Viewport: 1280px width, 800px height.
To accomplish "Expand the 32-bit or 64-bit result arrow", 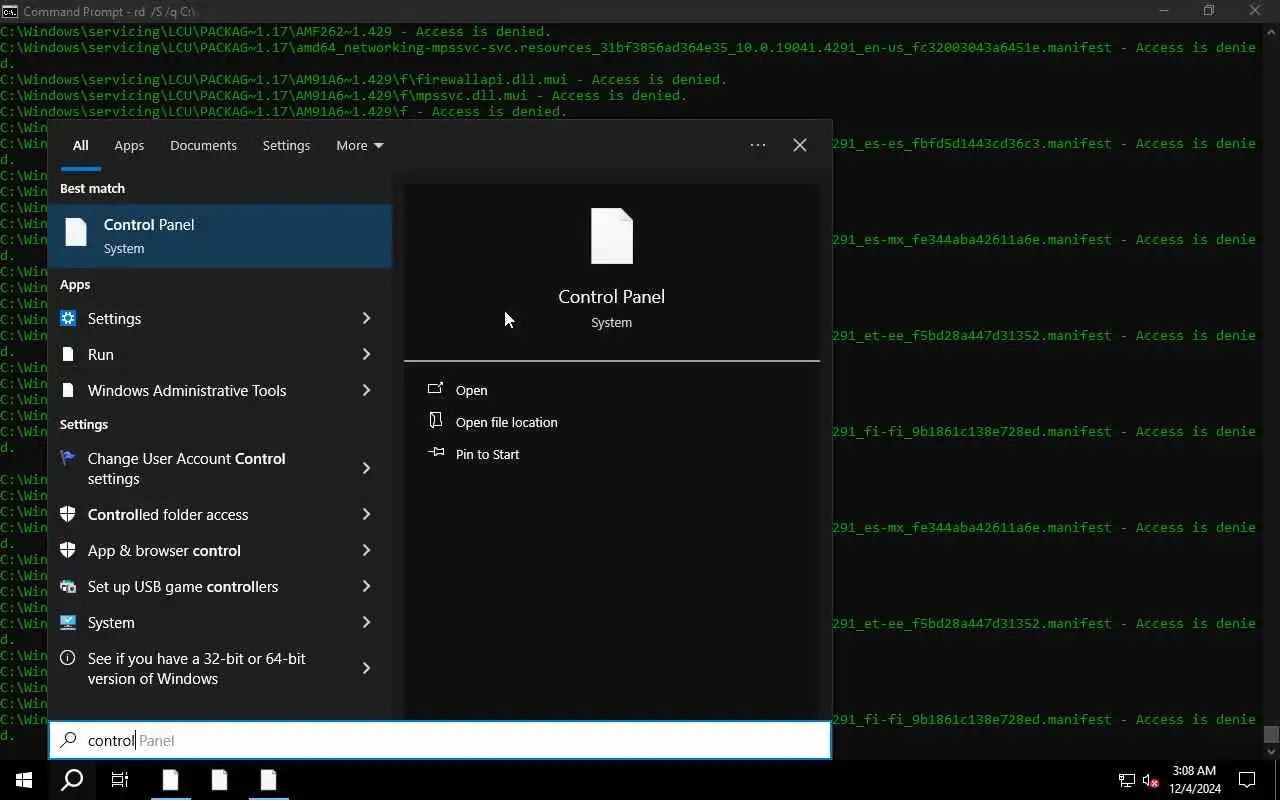I will 366,668.
